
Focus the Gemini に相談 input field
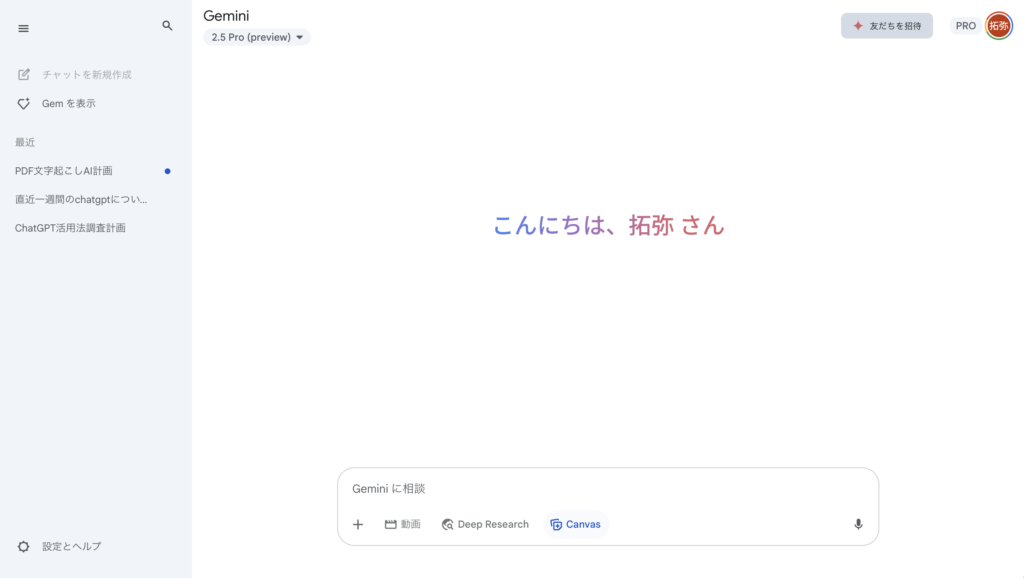(607, 489)
